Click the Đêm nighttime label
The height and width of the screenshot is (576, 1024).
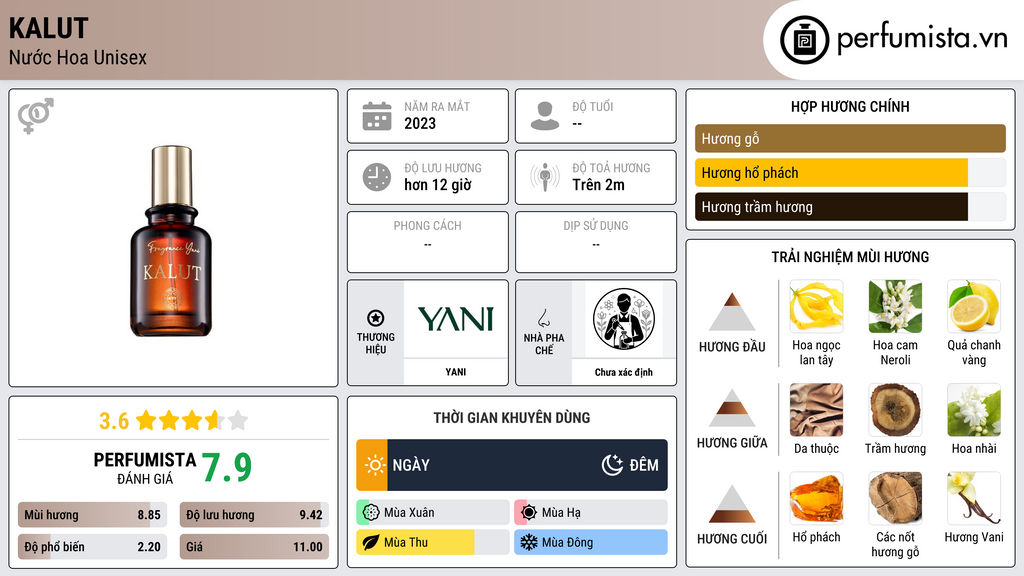click(x=644, y=465)
